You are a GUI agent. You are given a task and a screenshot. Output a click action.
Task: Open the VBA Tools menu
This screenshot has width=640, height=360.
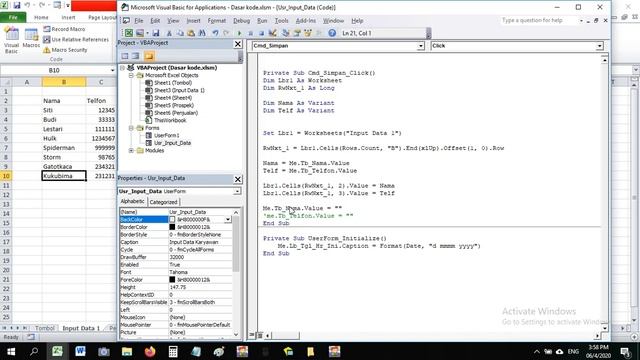point(281,20)
